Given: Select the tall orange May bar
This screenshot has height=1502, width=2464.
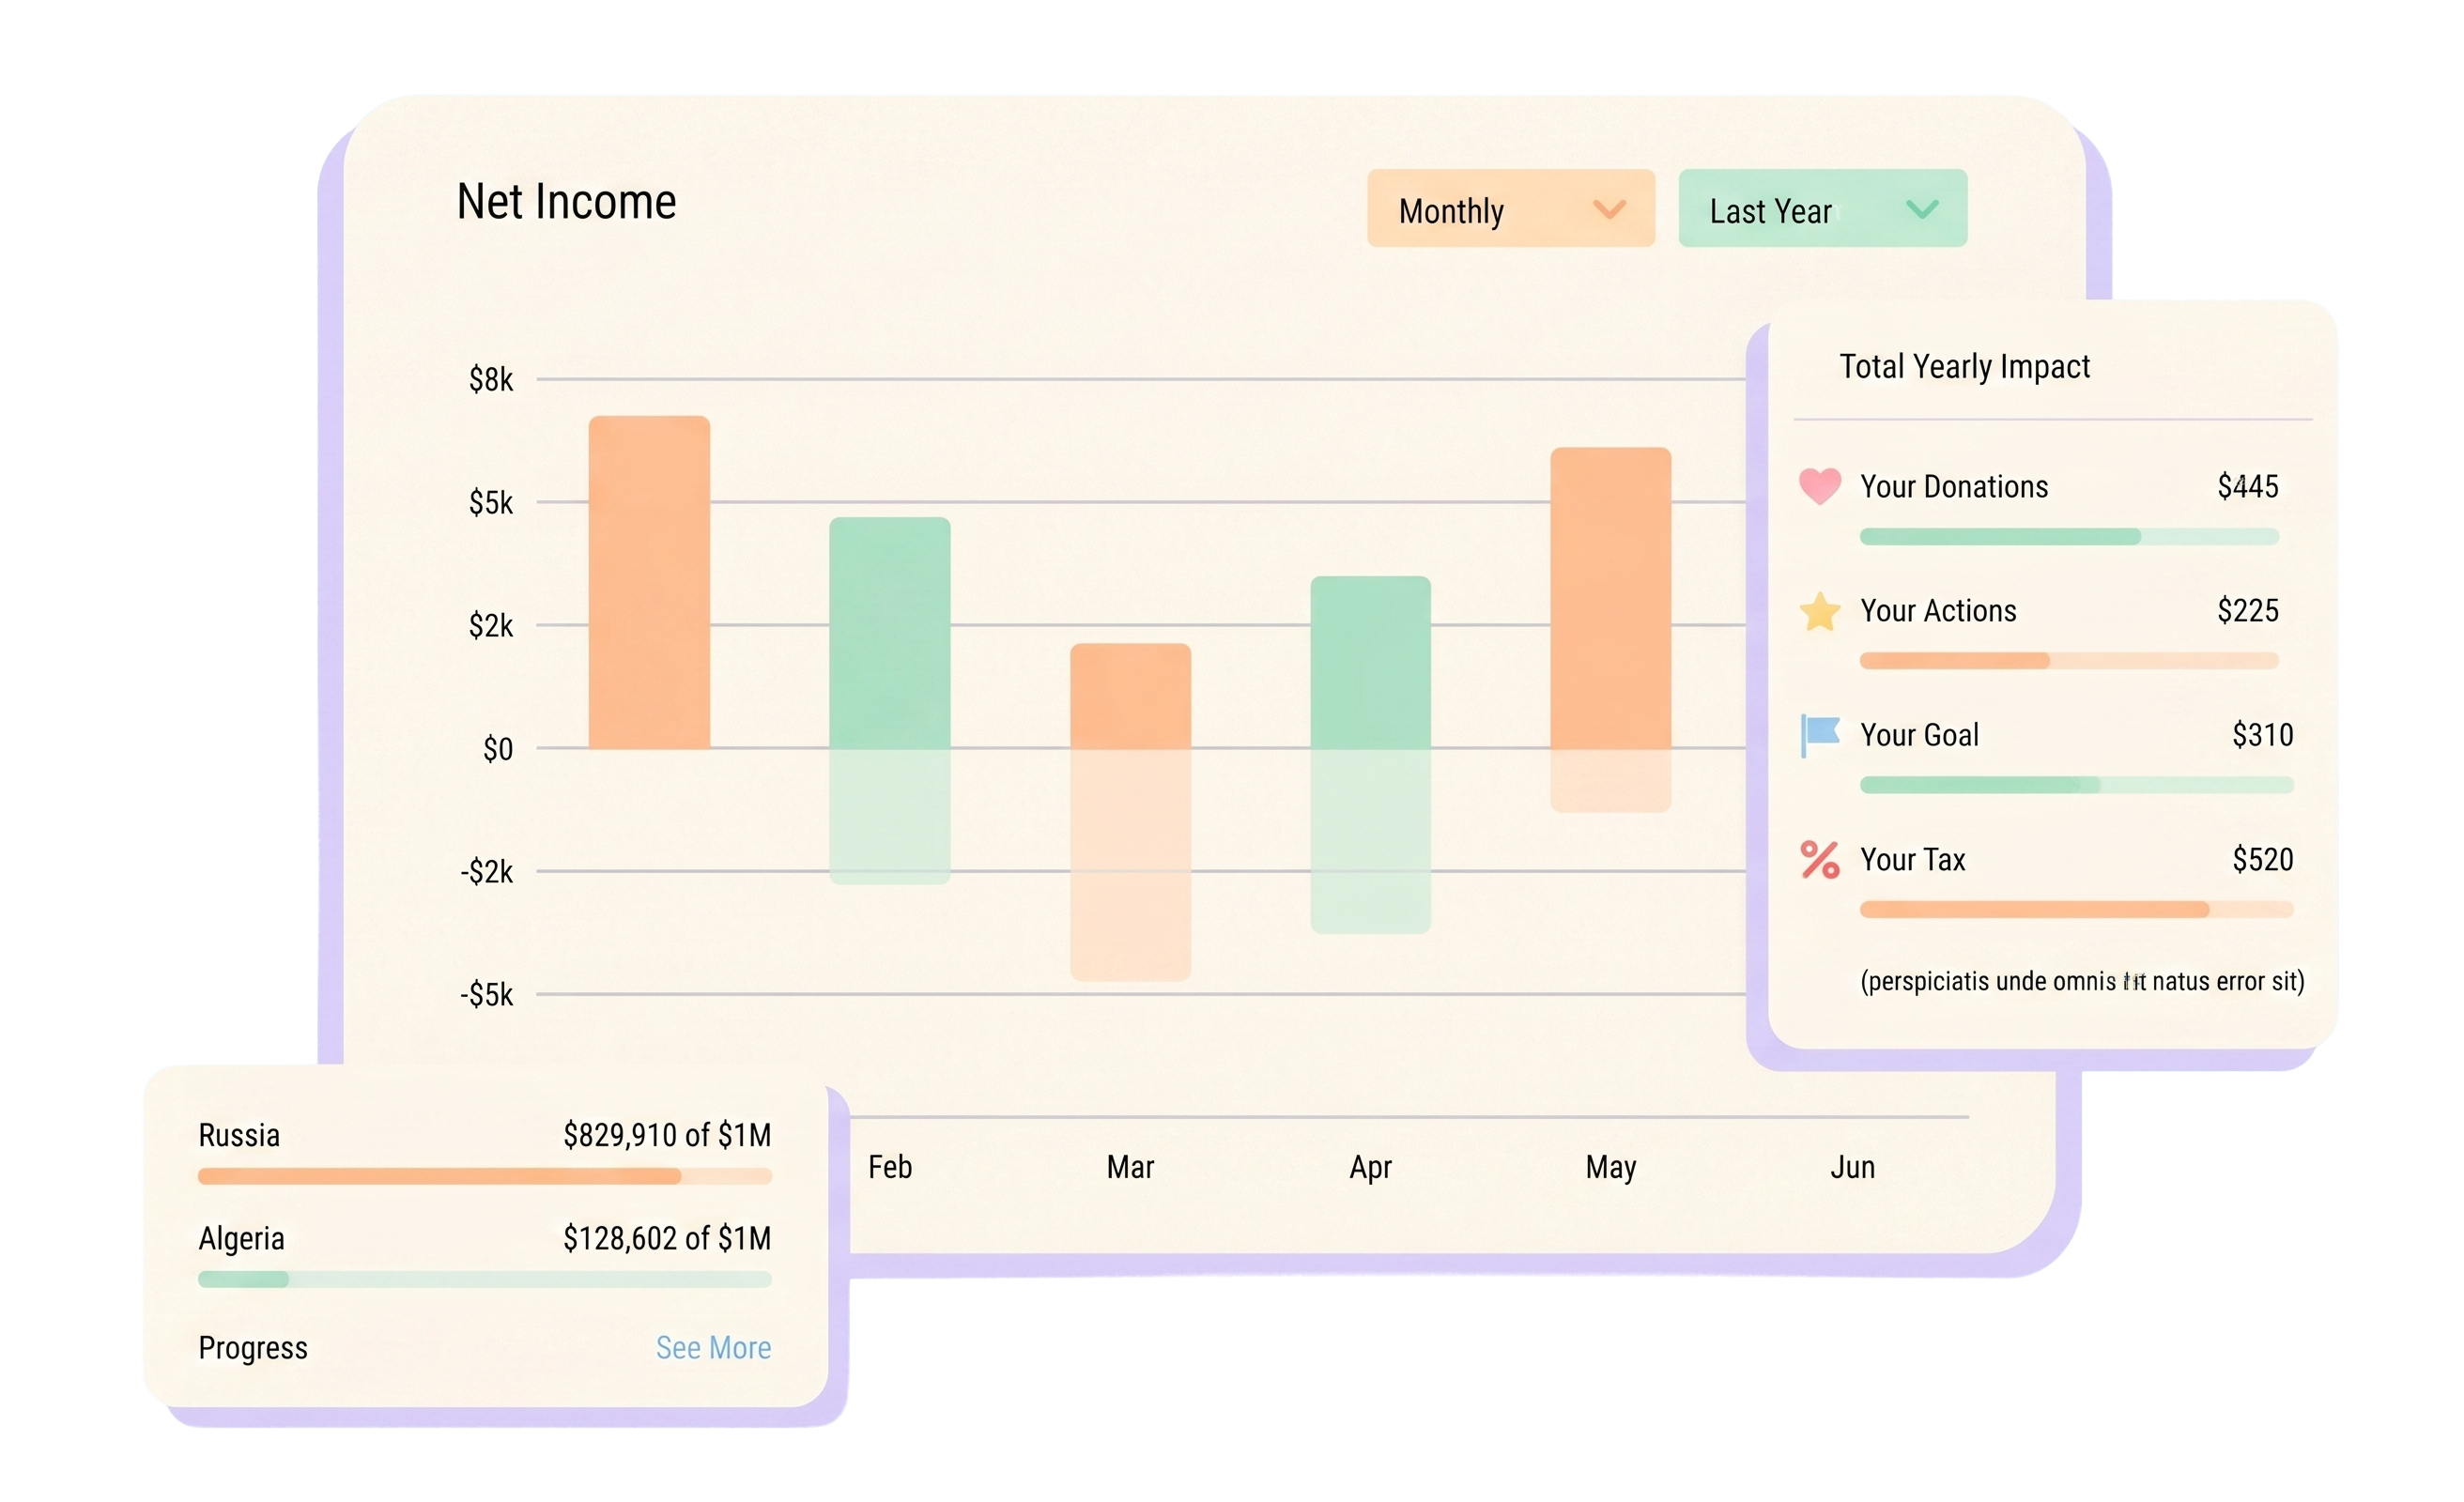Looking at the screenshot, I should [x=1610, y=598].
